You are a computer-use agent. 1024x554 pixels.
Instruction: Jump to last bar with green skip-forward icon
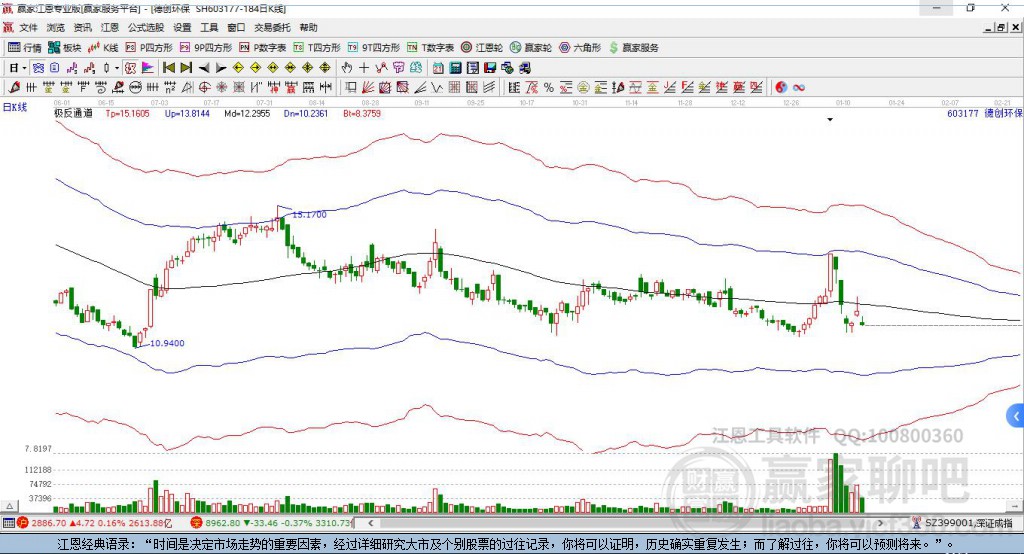[186, 68]
